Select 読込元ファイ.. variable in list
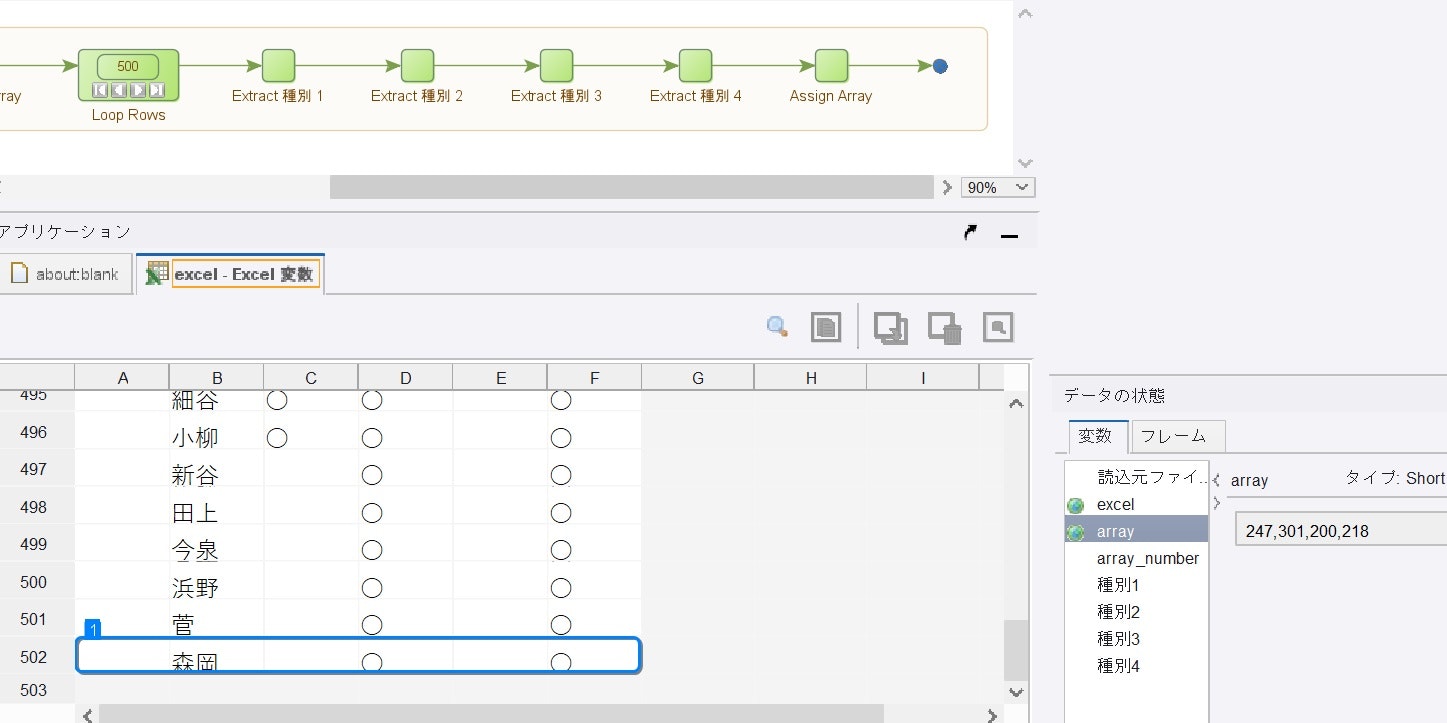1447x723 pixels. click(x=1137, y=477)
